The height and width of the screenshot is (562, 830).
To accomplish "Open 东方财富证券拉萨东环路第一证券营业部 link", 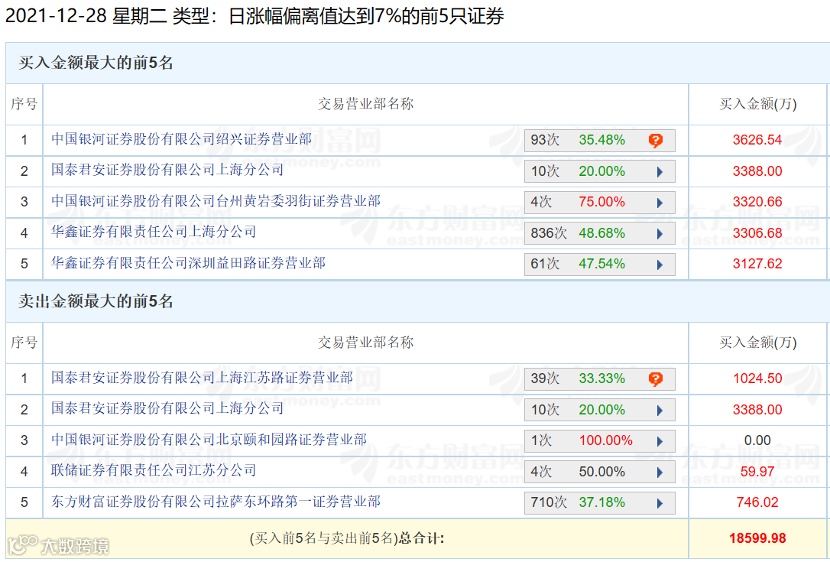I will (x=216, y=501).
